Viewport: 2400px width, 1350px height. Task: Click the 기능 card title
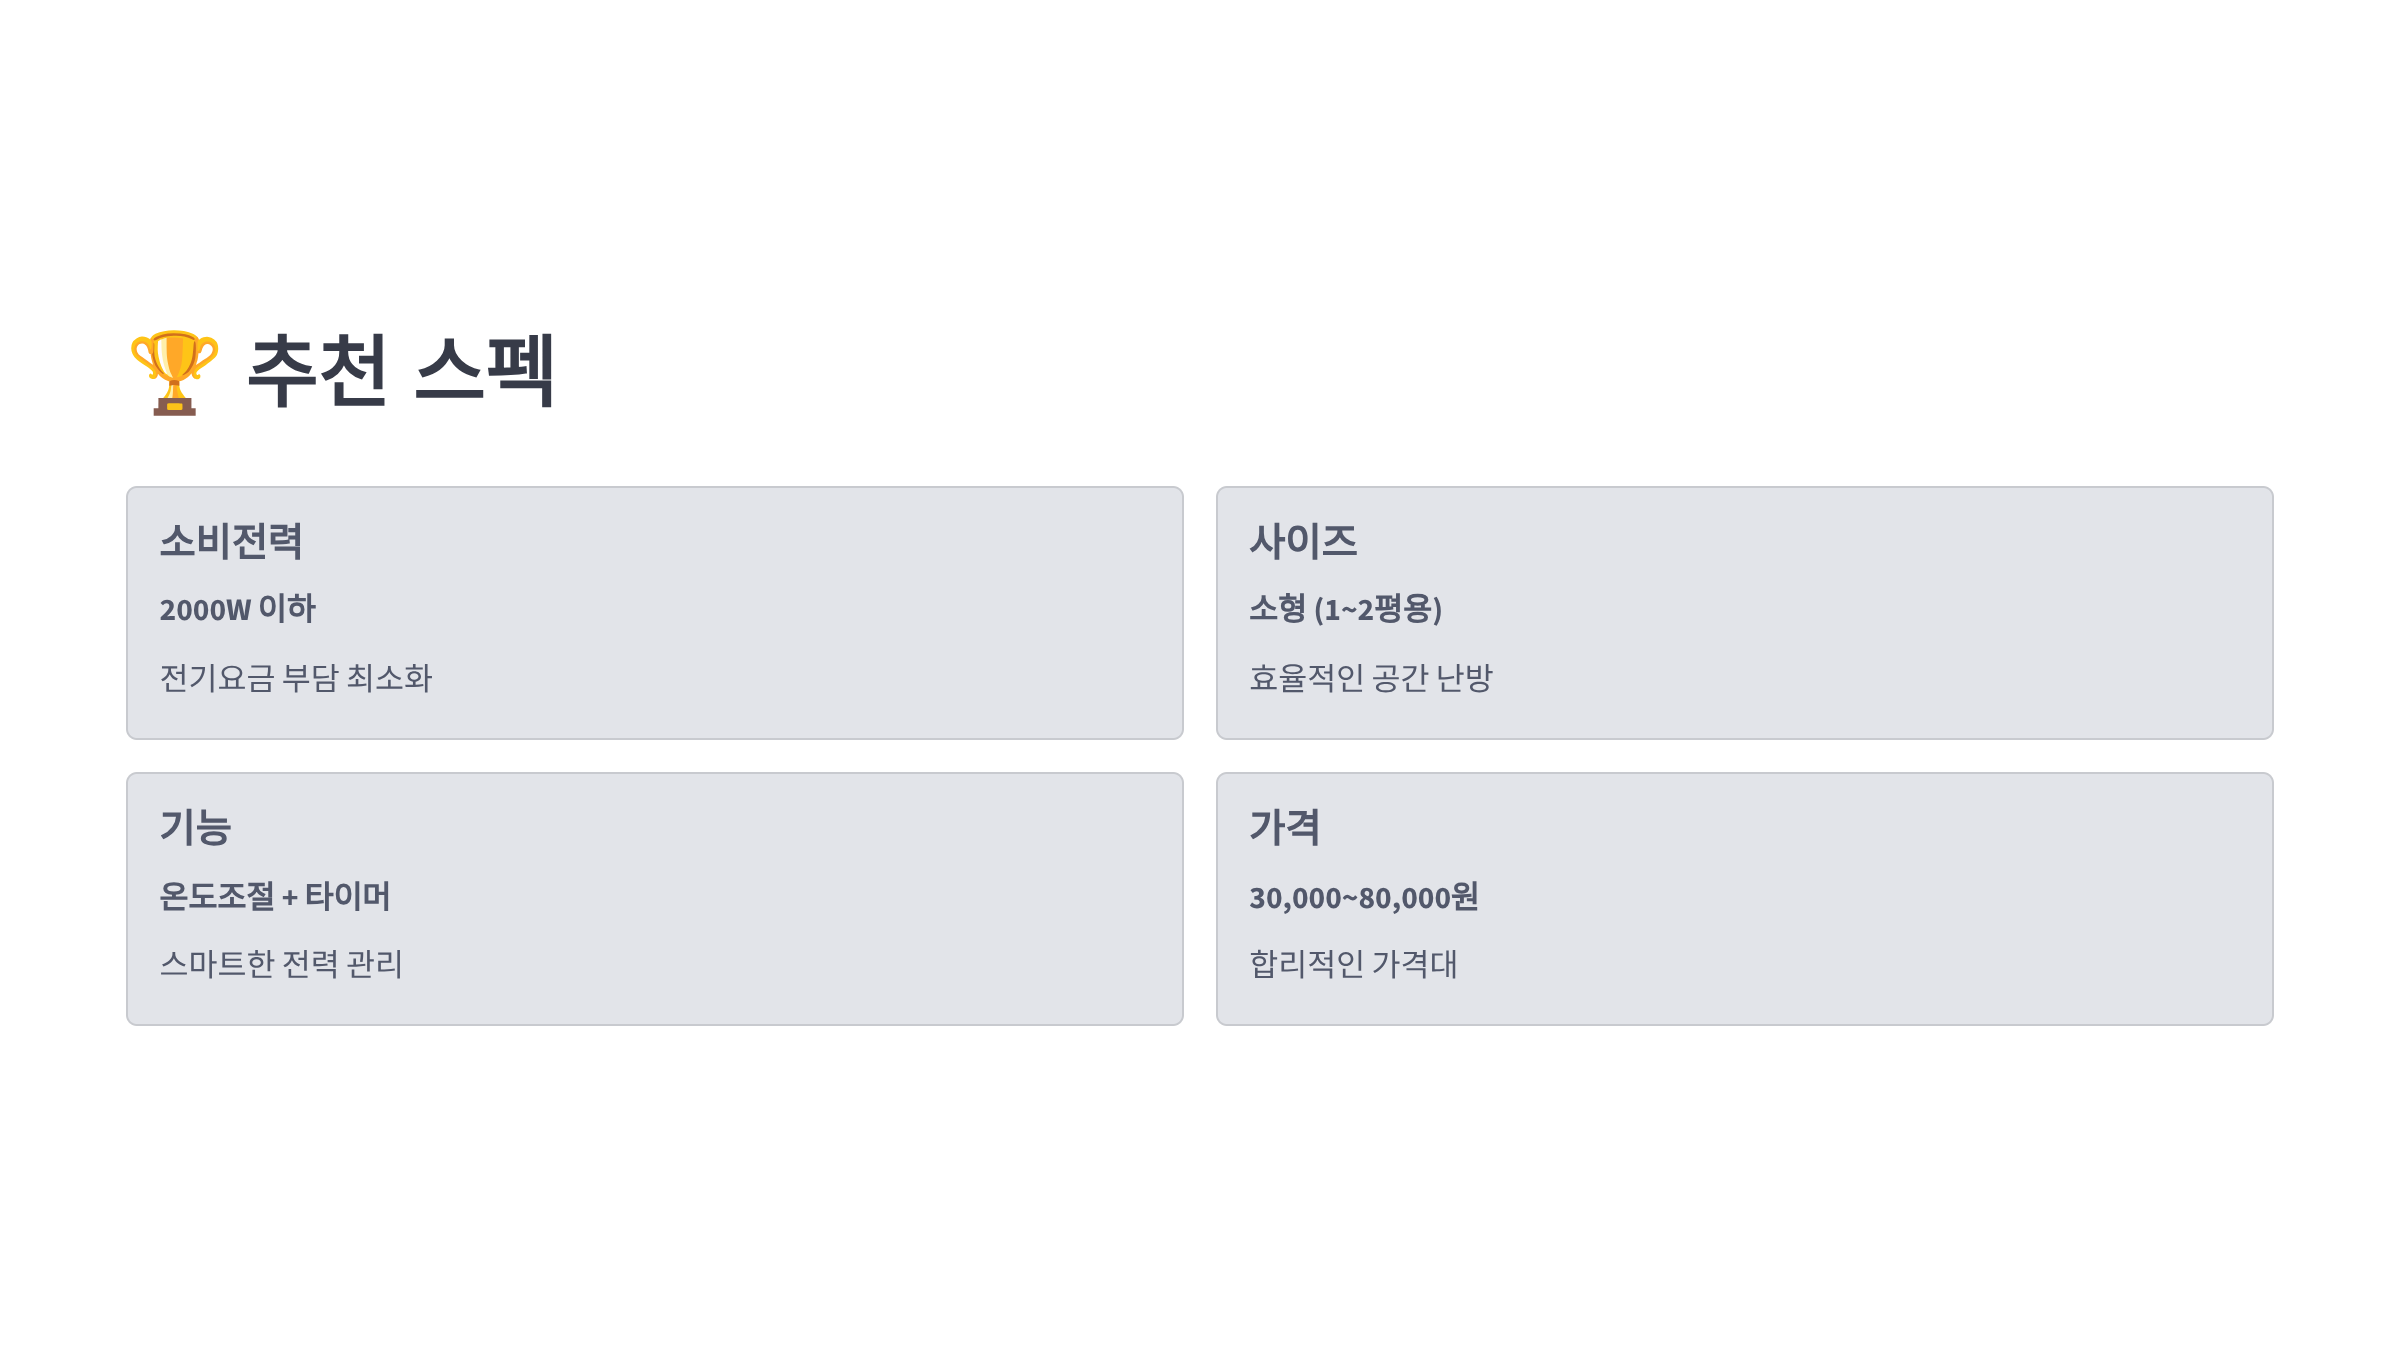tap(196, 828)
